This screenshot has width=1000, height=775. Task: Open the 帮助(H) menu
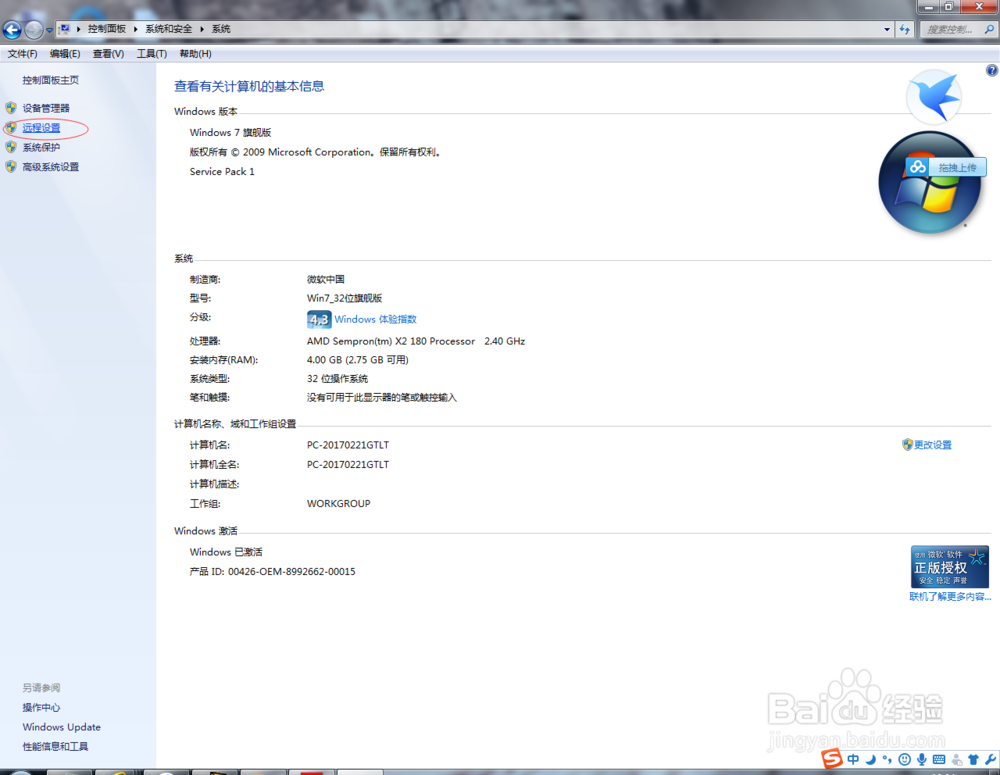[x=195, y=54]
